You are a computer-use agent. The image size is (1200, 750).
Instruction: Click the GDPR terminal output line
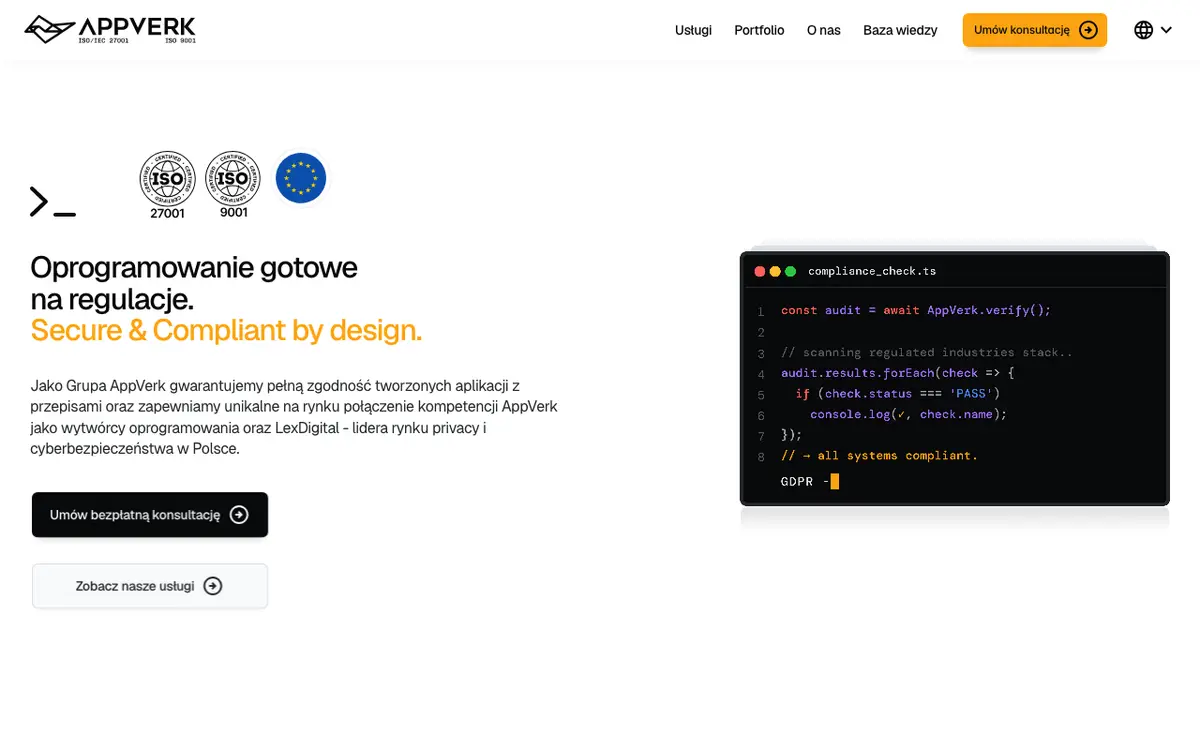810,482
